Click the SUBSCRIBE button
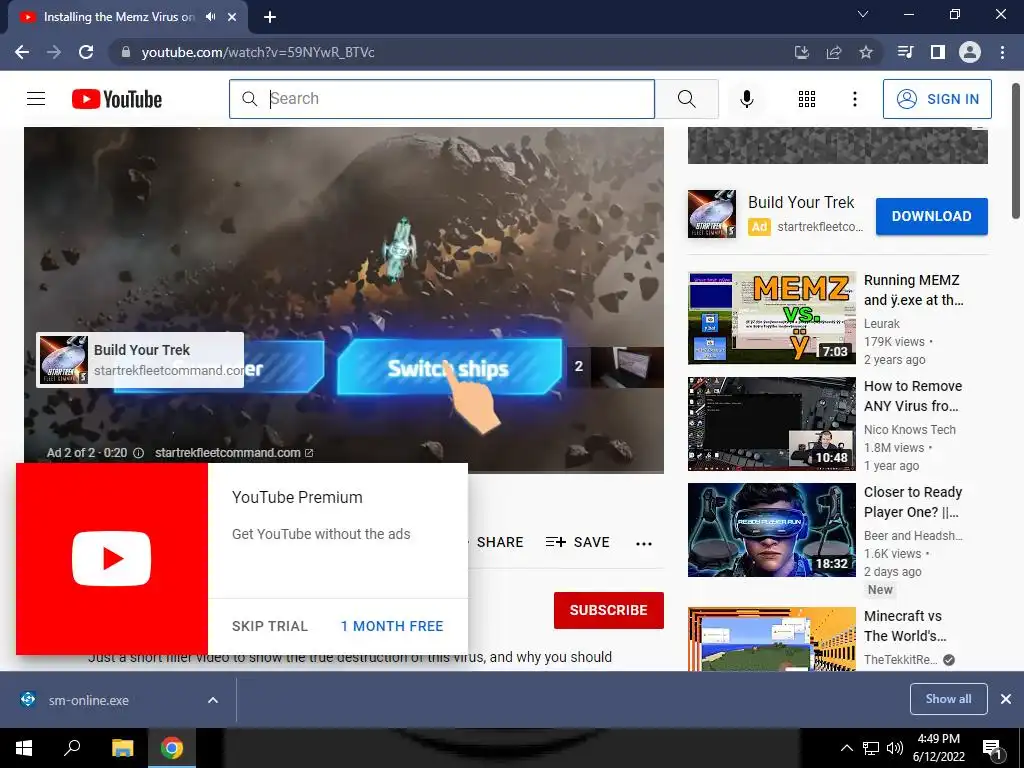1024x768 pixels. click(609, 610)
